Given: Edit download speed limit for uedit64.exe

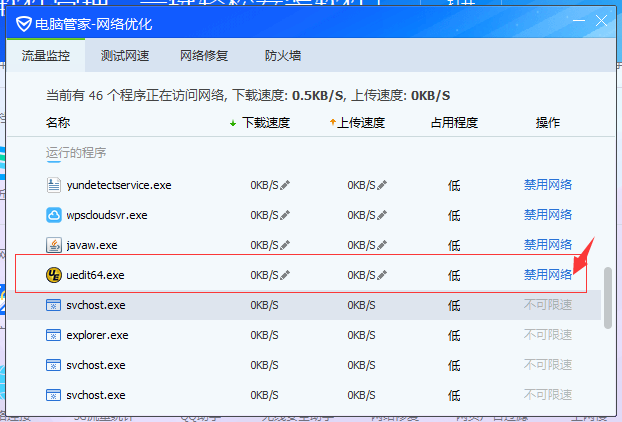Looking at the screenshot, I should pos(285,275).
